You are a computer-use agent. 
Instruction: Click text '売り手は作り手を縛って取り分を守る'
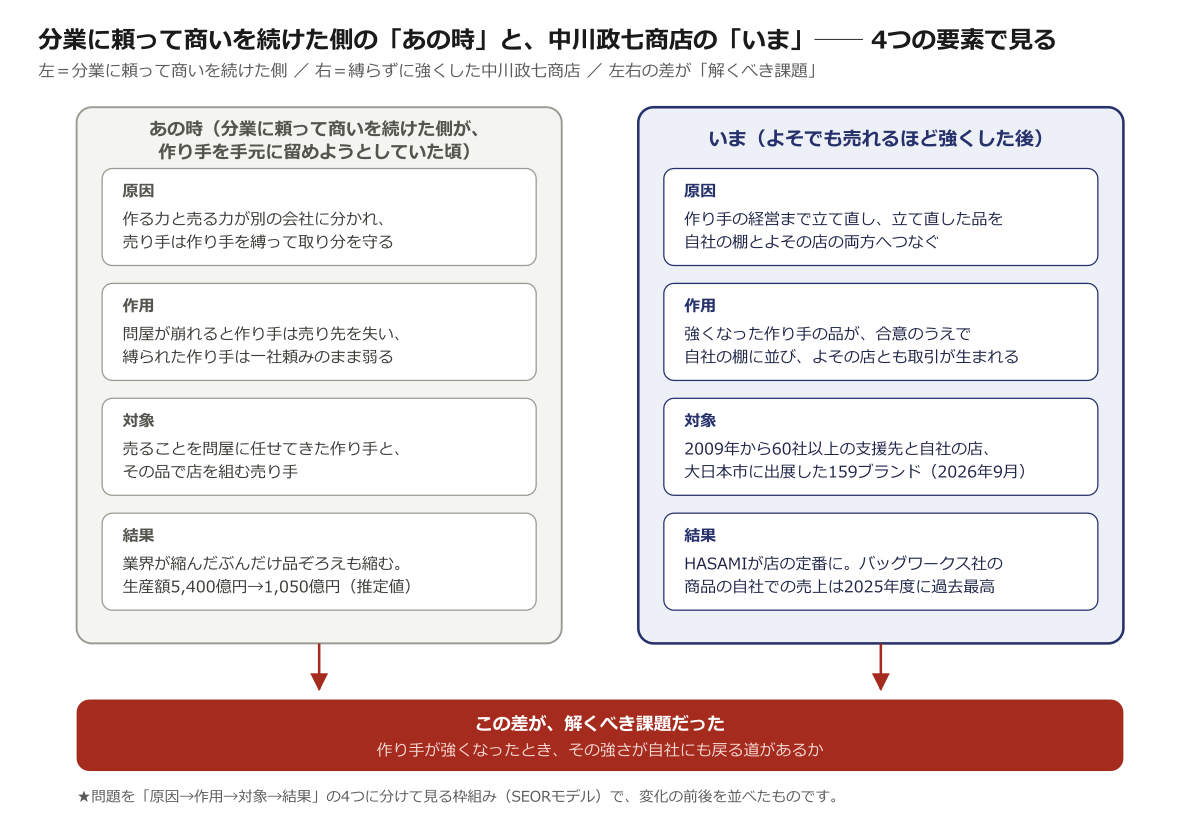[258, 242]
